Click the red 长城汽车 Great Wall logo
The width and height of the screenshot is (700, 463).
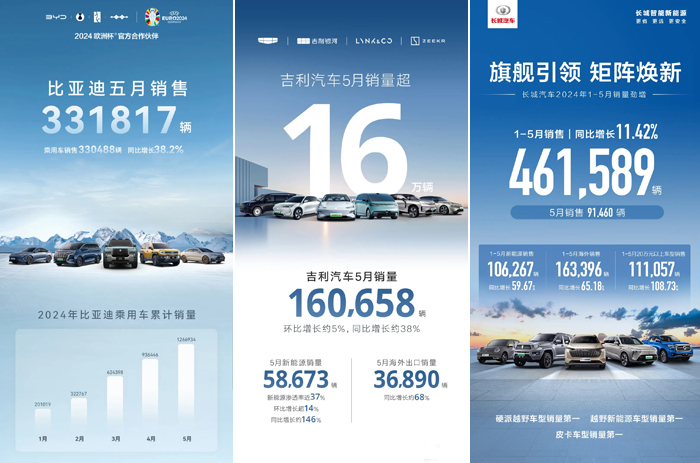503,15
